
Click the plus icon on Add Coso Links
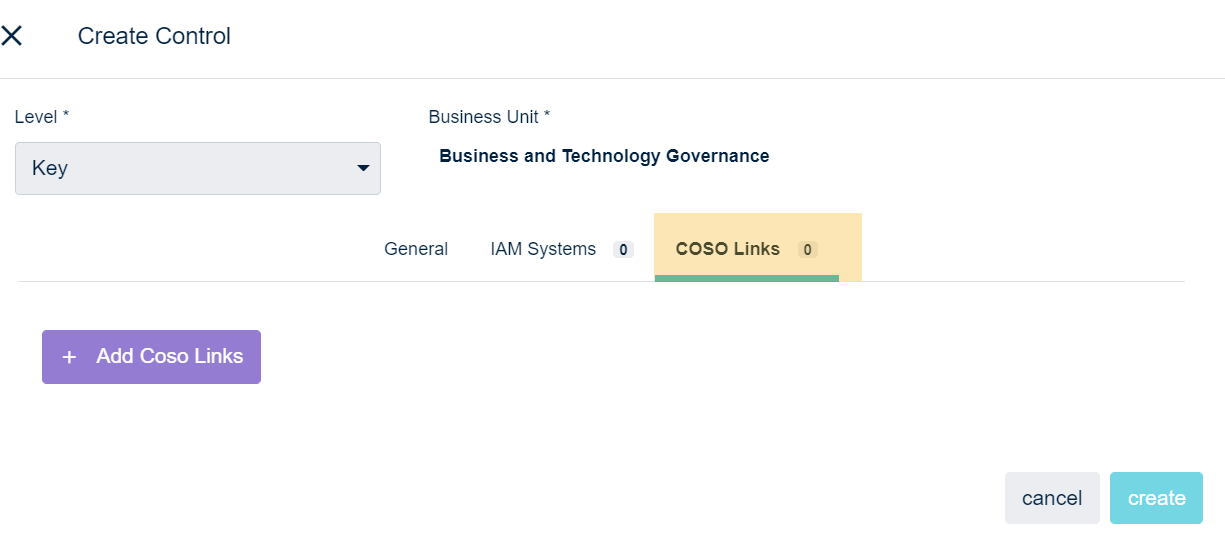(69, 357)
